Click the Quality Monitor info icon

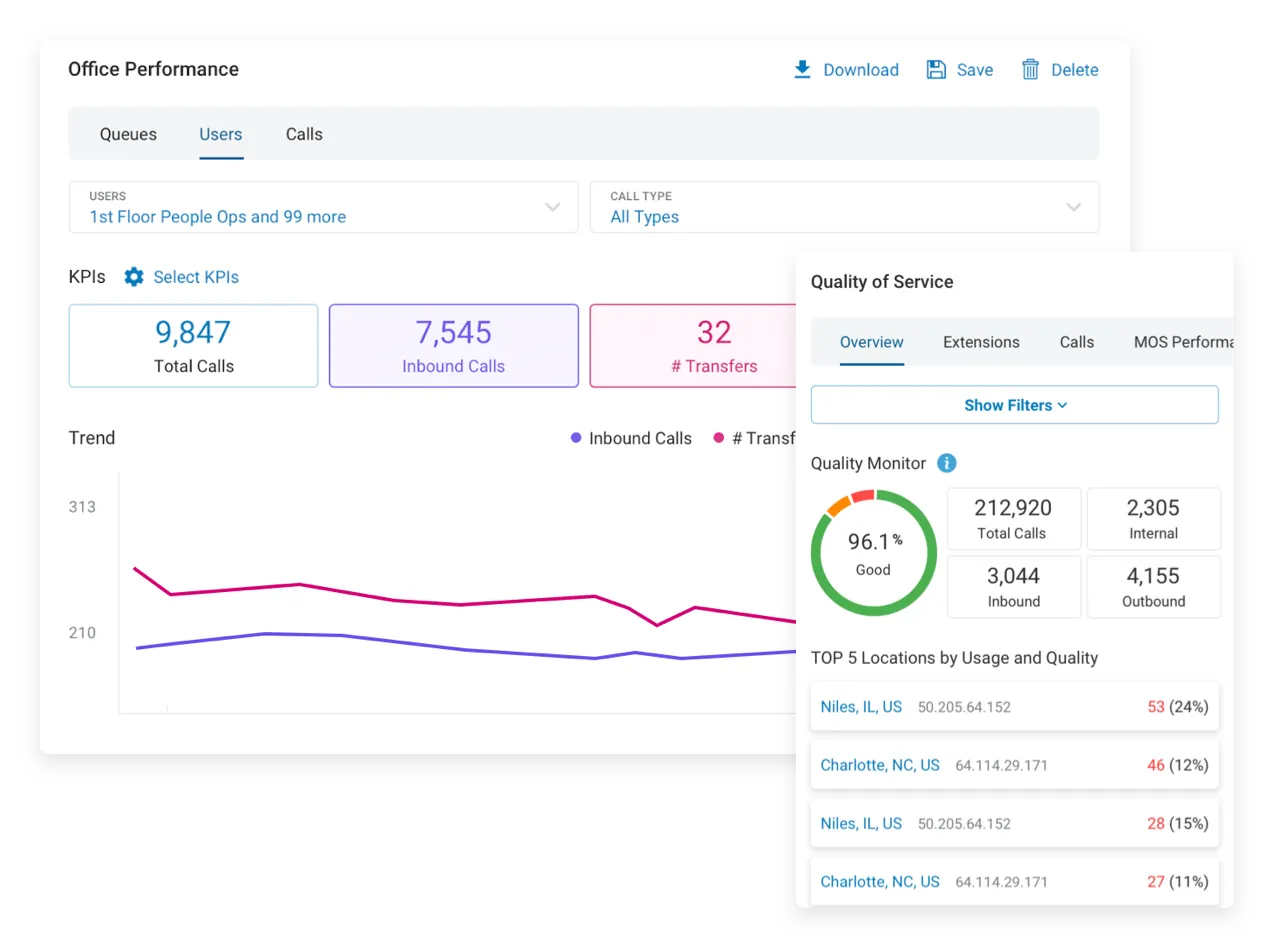tap(946, 463)
